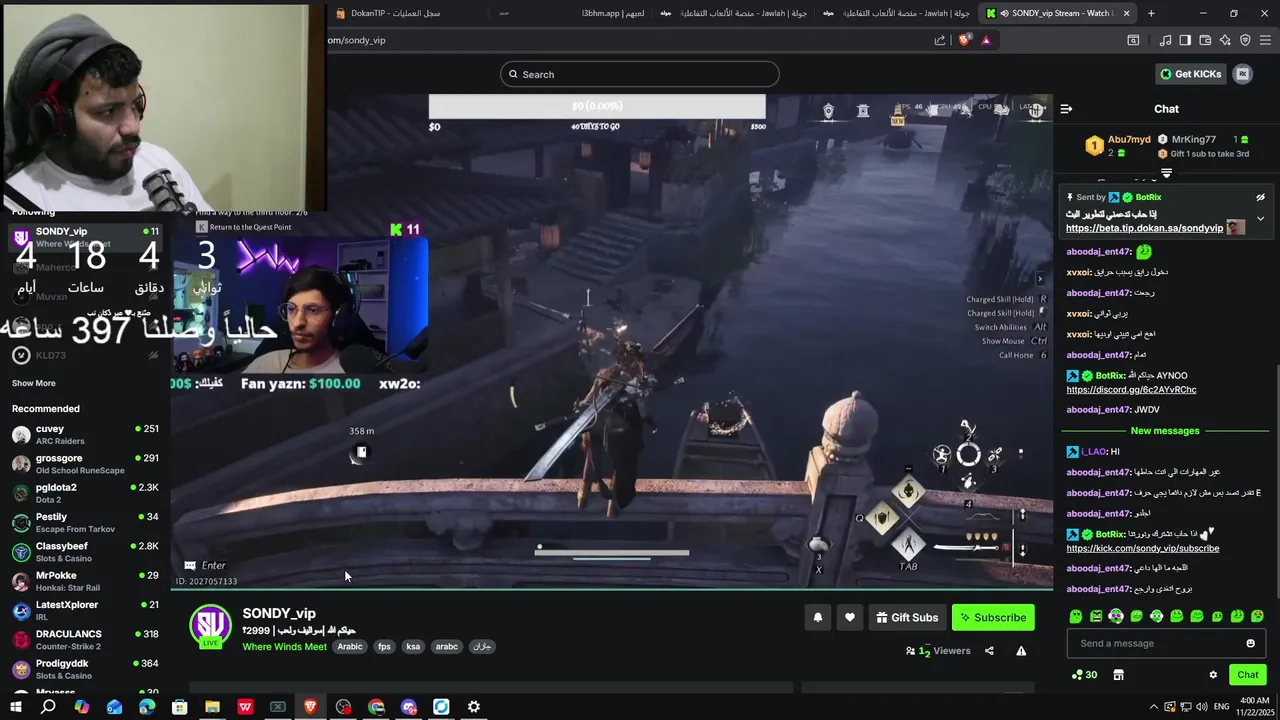Report the stream via the warning triangle icon
The width and height of the screenshot is (1280, 720).
(x=1021, y=651)
